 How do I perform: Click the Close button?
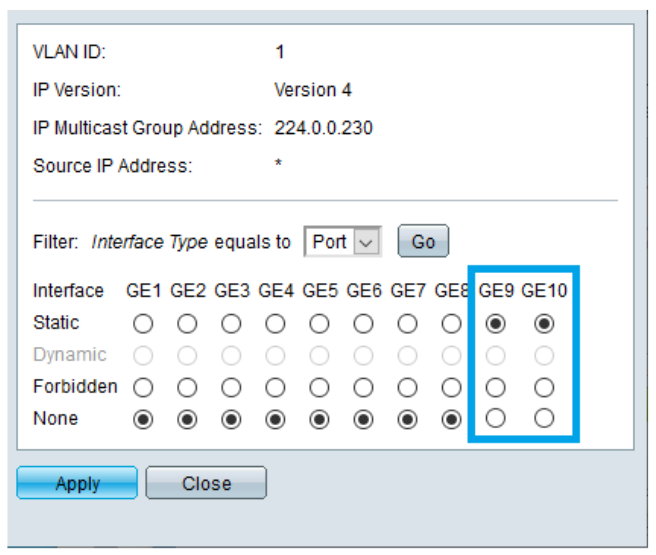pos(206,483)
